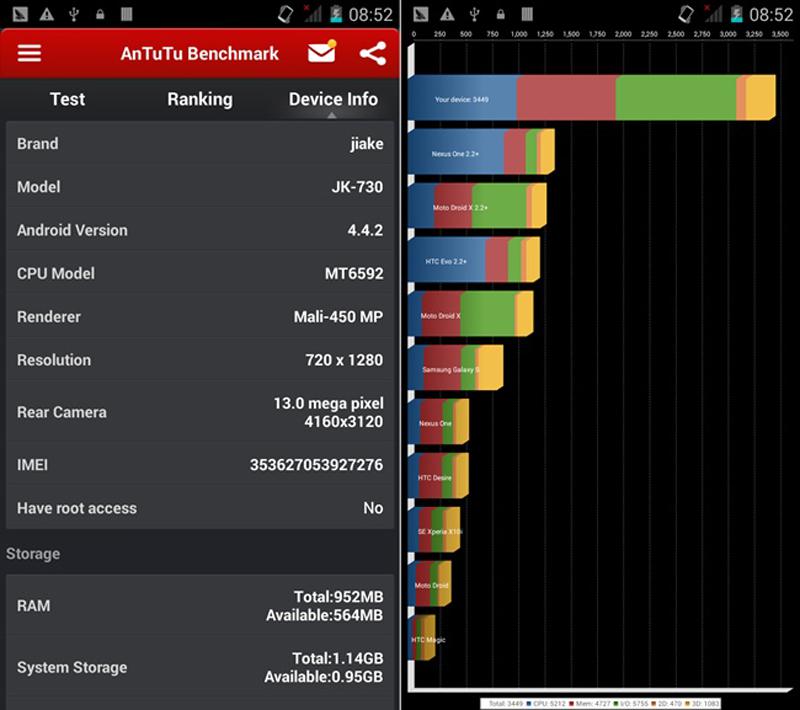This screenshot has height=710, width=800.
Task: Tap the lock icon on the Quadrant screen
Action: 501,14
